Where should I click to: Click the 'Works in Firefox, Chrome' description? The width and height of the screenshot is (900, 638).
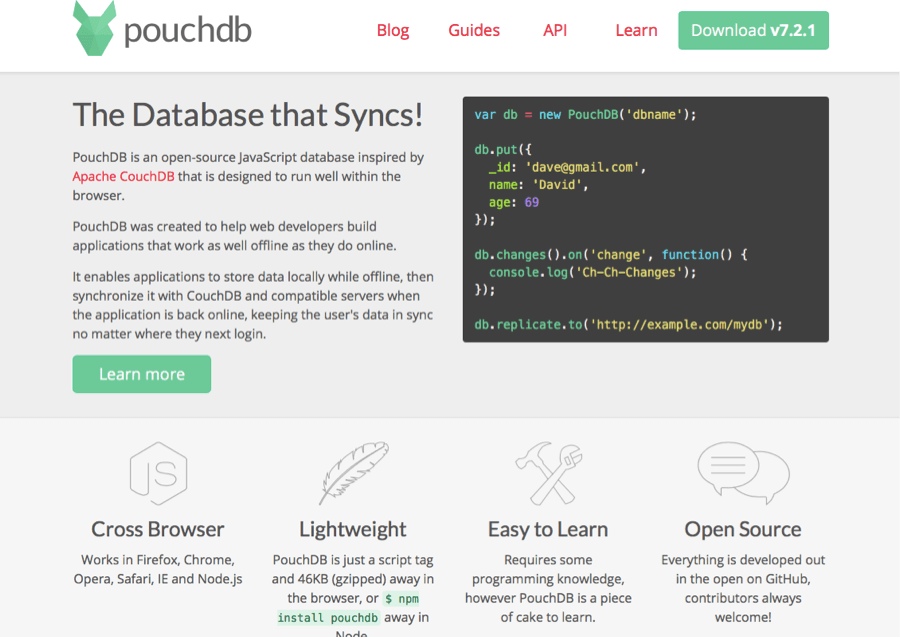158,569
